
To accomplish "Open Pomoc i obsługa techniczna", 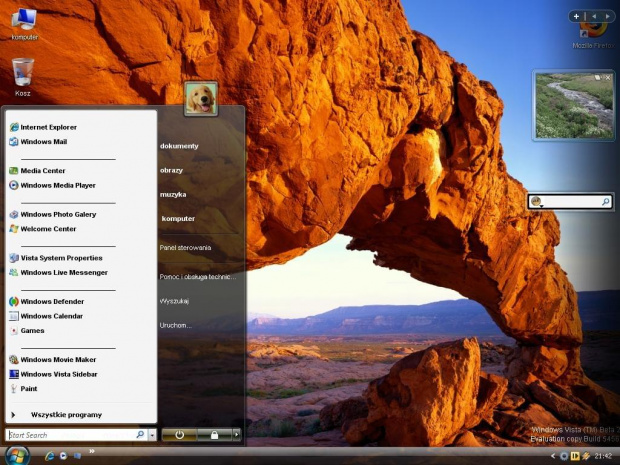I will coord(198,277).
